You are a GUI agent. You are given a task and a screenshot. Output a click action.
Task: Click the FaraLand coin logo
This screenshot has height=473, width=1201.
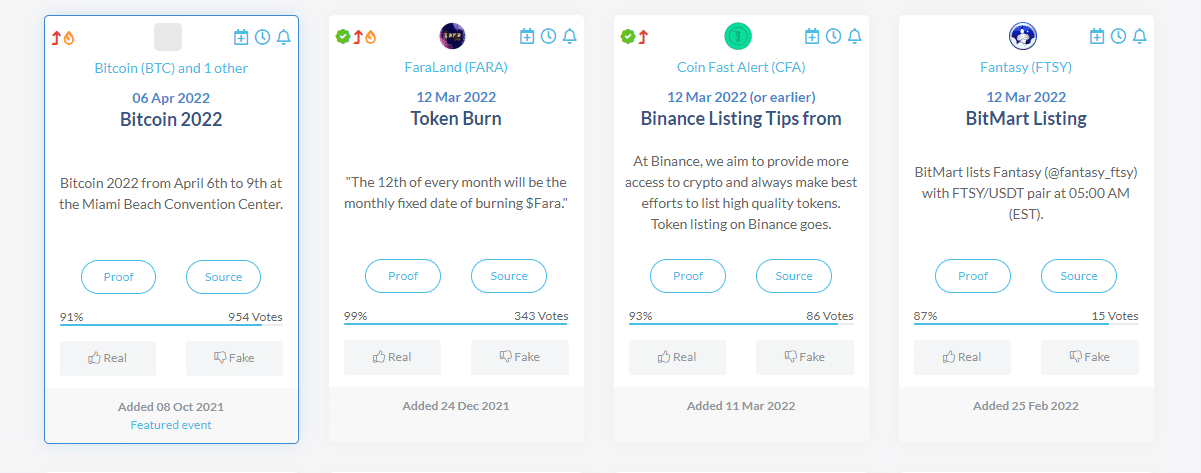452,36
